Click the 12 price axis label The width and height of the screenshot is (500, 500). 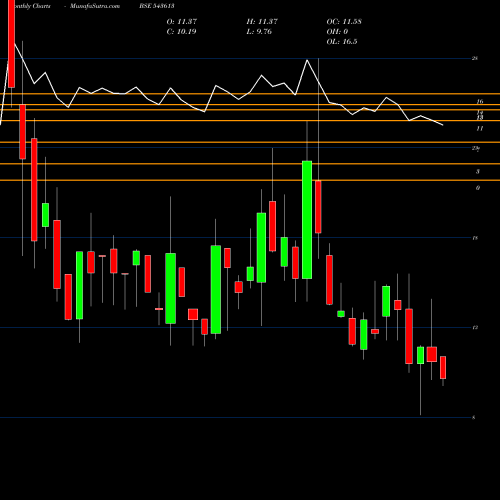point(475,328)
